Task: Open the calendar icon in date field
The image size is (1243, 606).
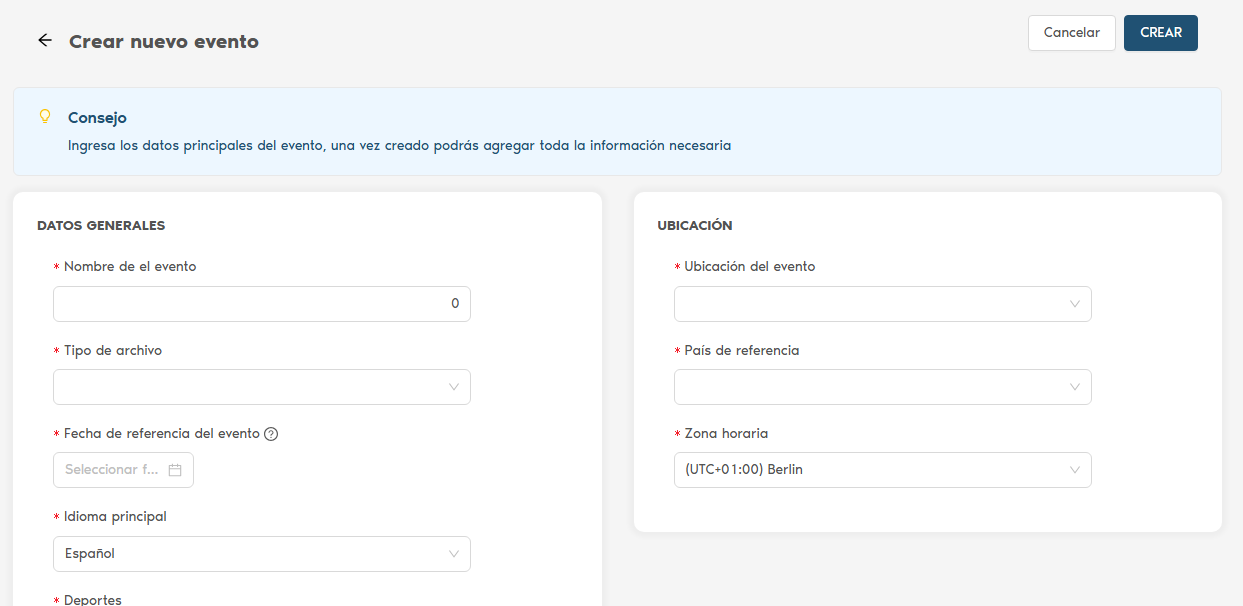Action: 175,470
